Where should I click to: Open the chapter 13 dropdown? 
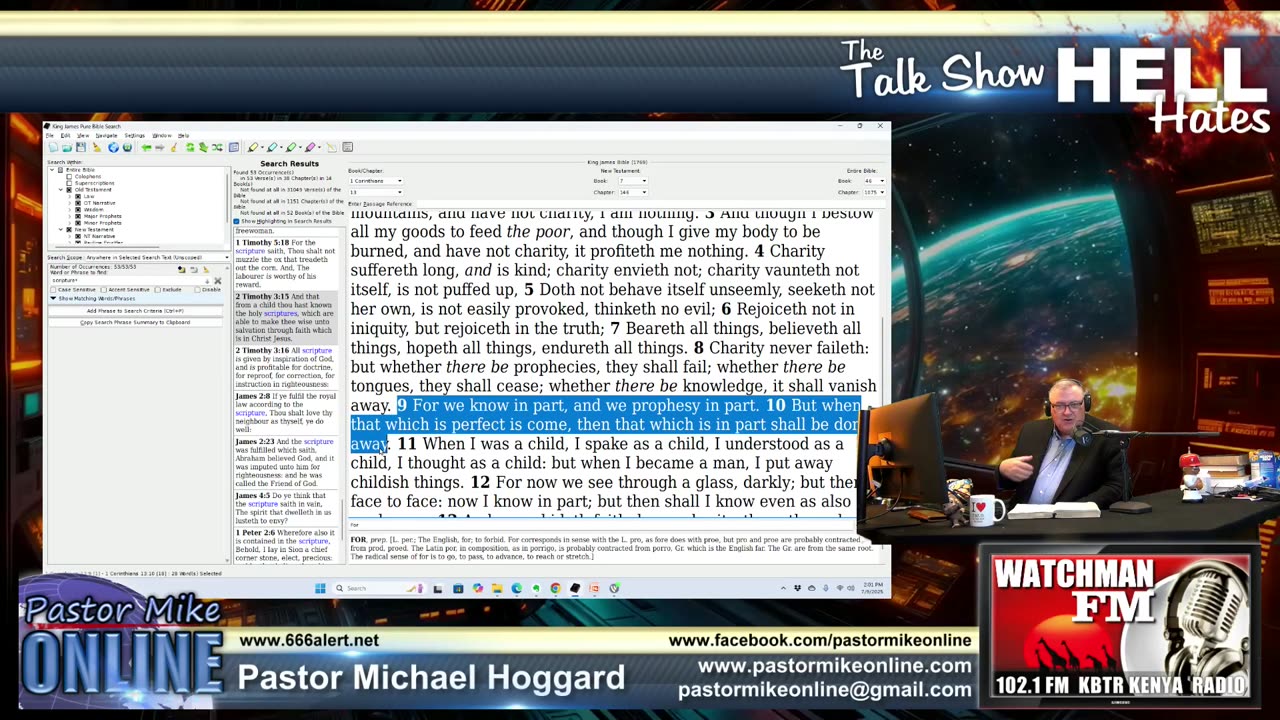click(376, 192)
